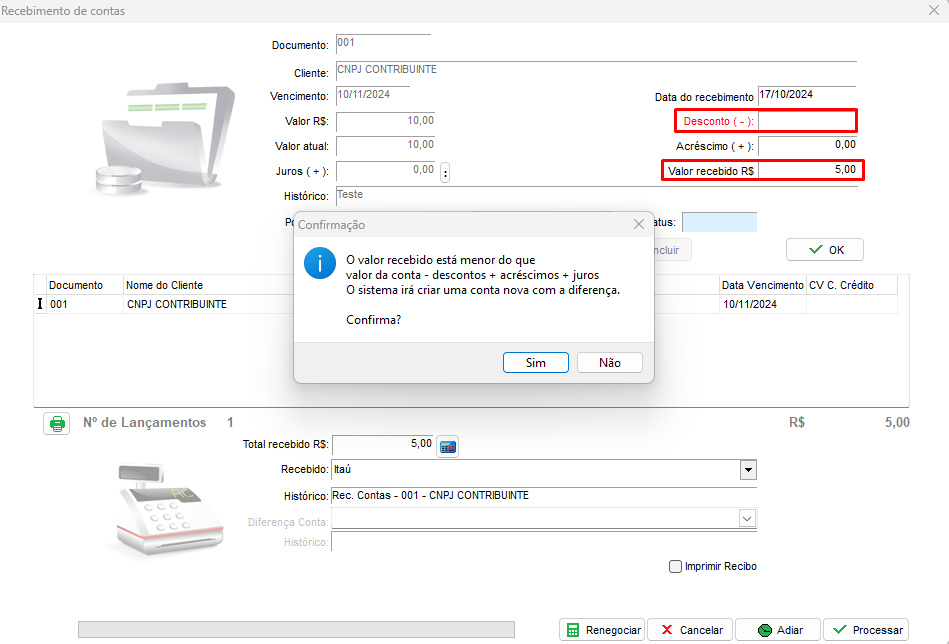
Task: Click the cash register image
Action: click(165, 509)
